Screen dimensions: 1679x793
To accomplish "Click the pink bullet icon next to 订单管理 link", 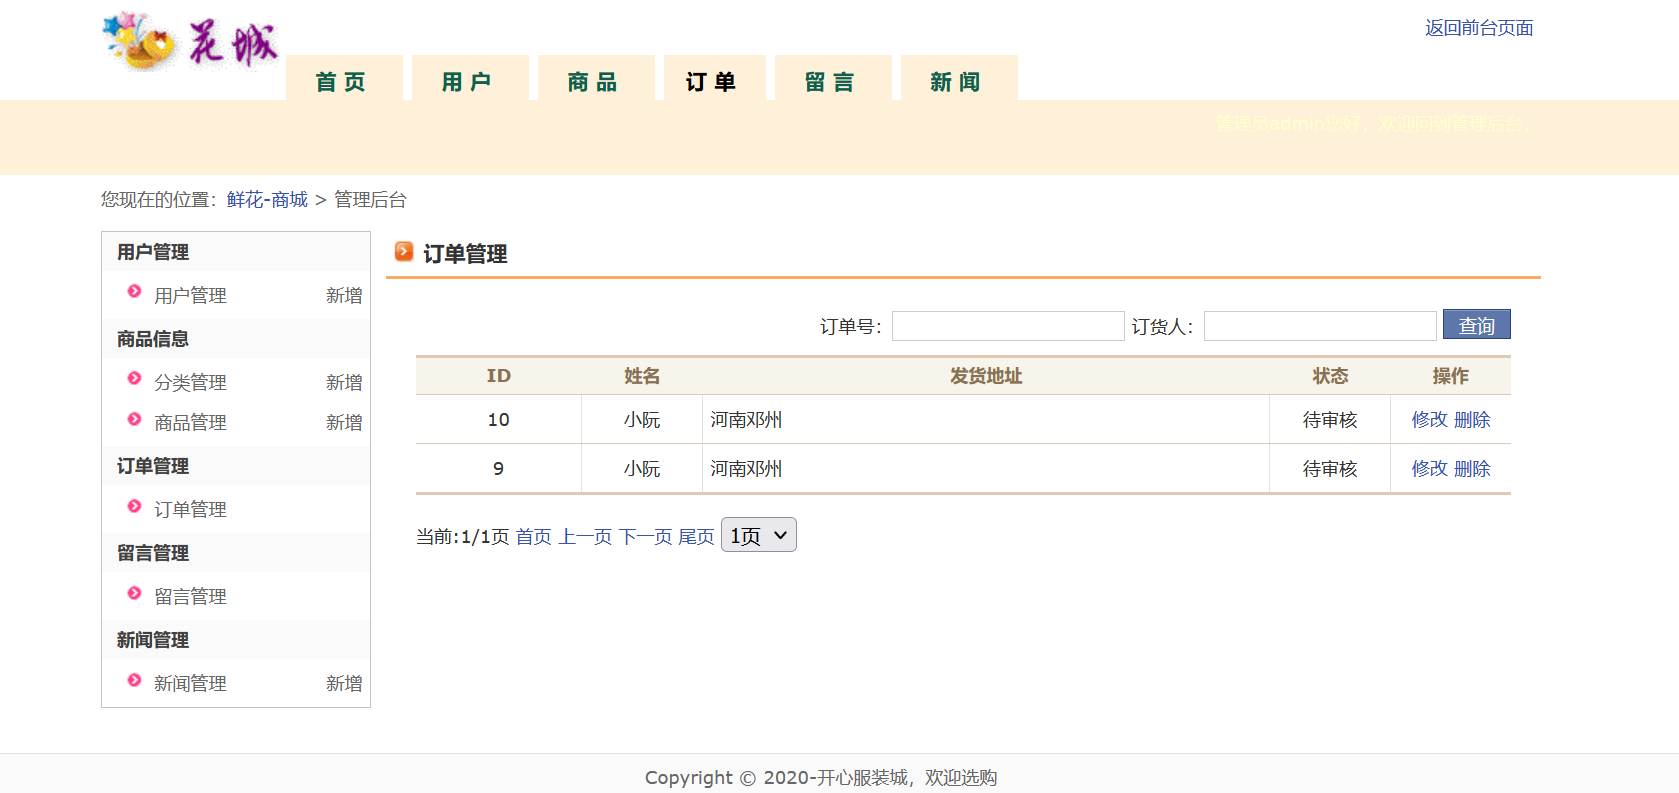I will click(134, 506).
